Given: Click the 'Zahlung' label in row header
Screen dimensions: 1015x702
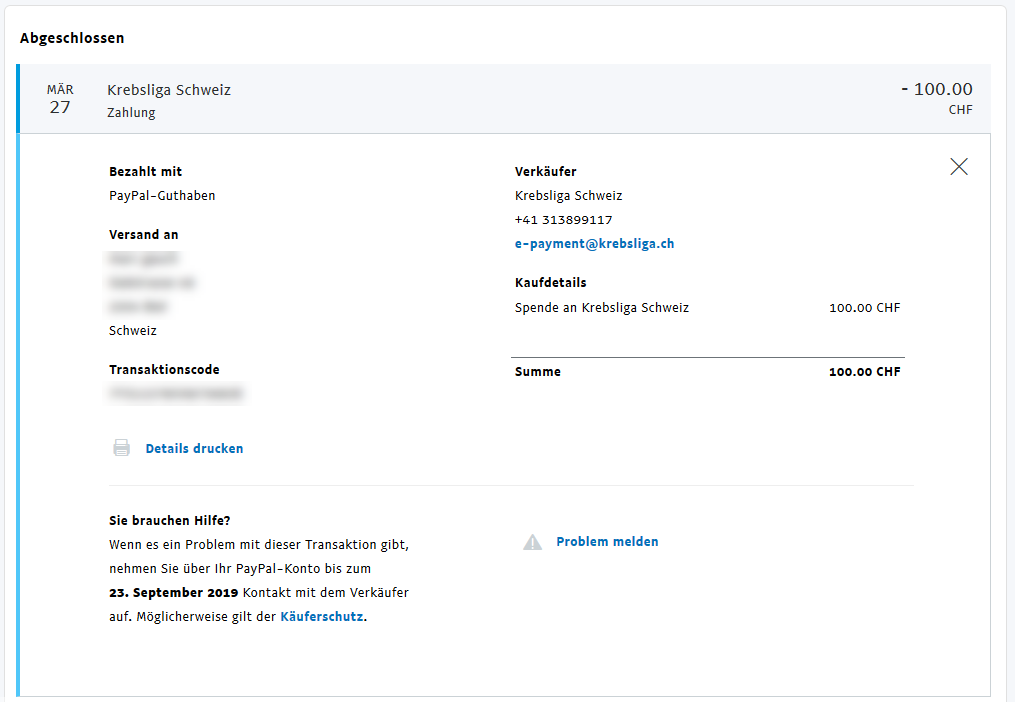Looking at the screenshot, I should 131,113.
